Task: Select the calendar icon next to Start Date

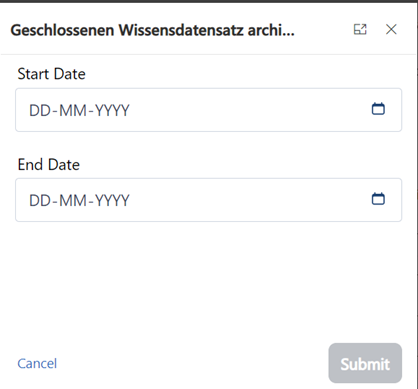Action: (x=378, y=109)
